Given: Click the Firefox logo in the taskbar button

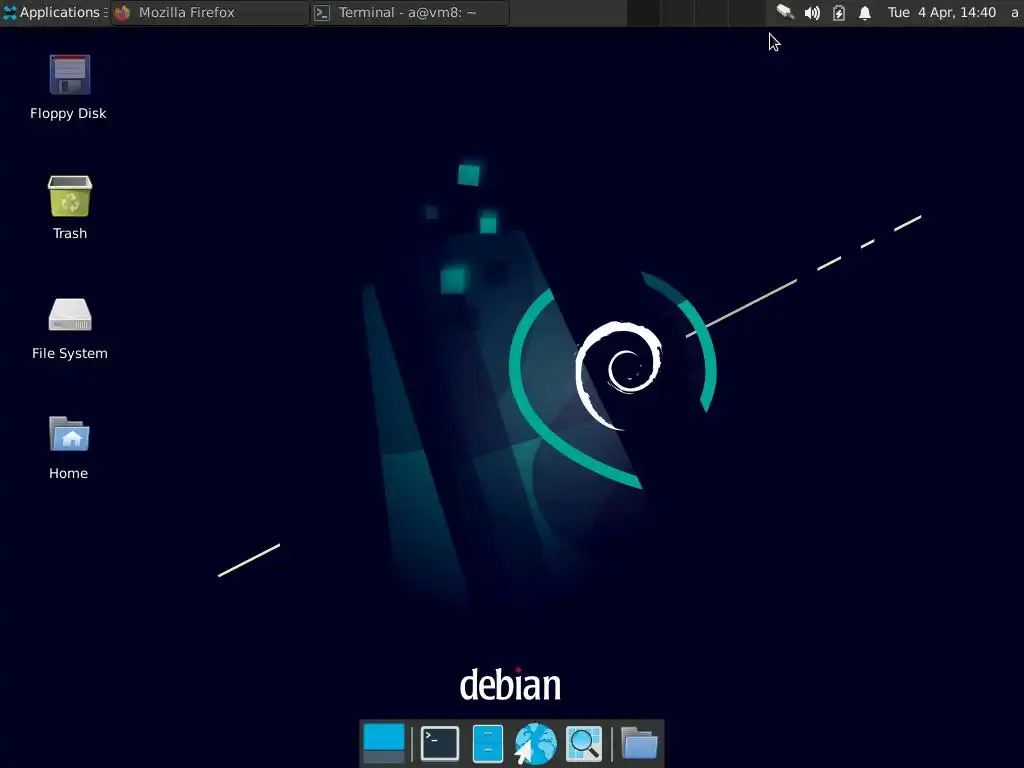Looking at the screenshot, I should (x=123, y=12).
